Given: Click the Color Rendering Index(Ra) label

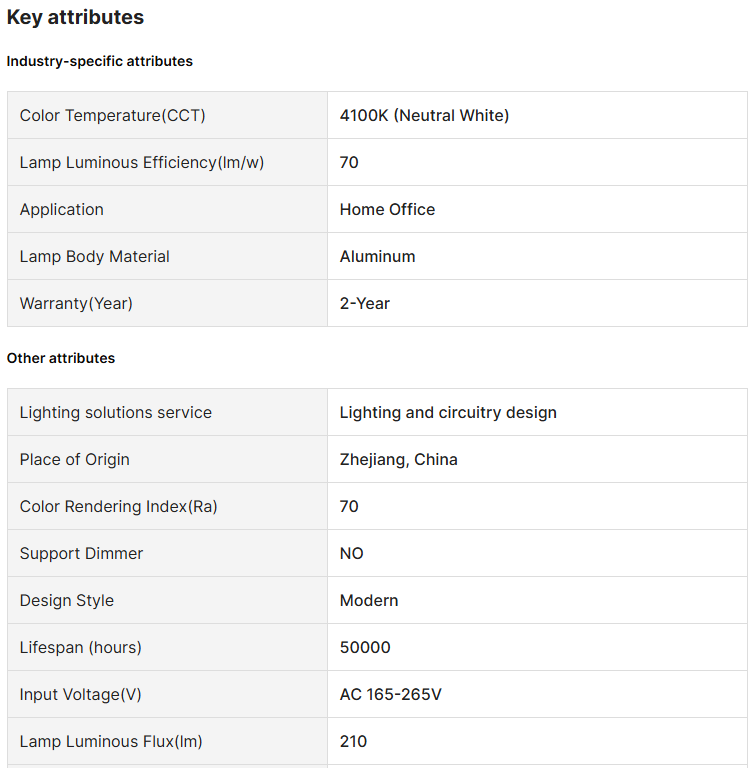Looking at the screenshot, I should pyautogui.click(x=119, y=507).
